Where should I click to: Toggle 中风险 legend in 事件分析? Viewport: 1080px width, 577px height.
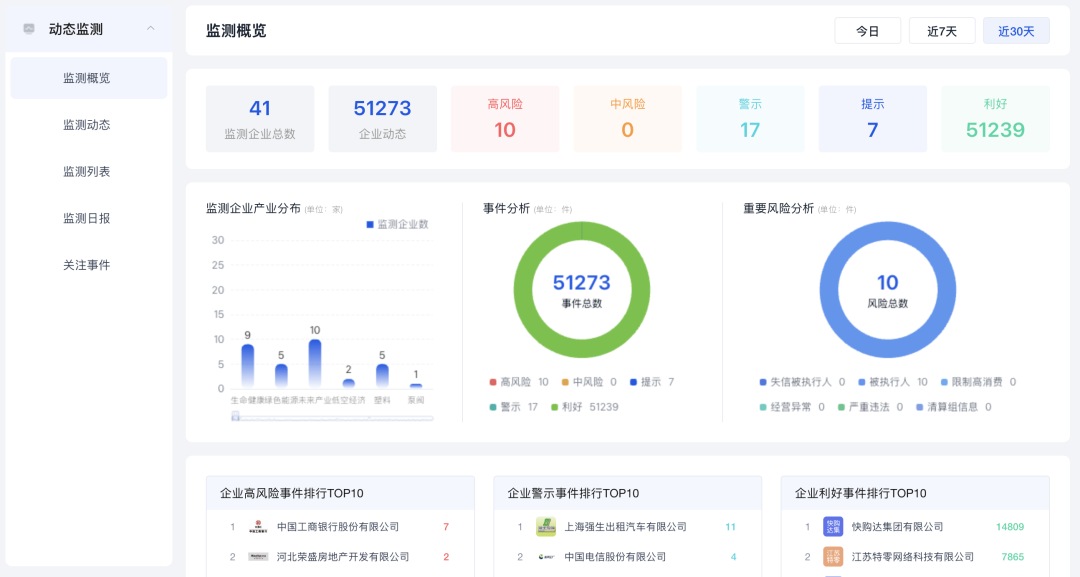pyautogui.click(x=589, y=382)
